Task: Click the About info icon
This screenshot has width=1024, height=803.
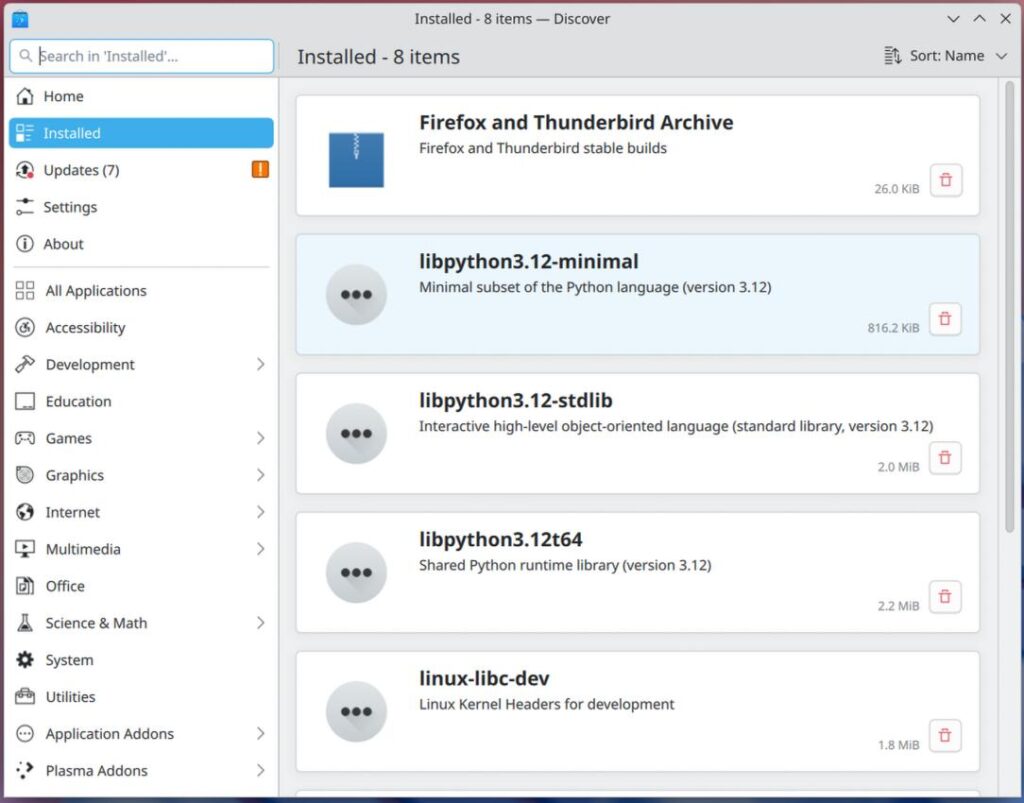Action: coord(25,244)
